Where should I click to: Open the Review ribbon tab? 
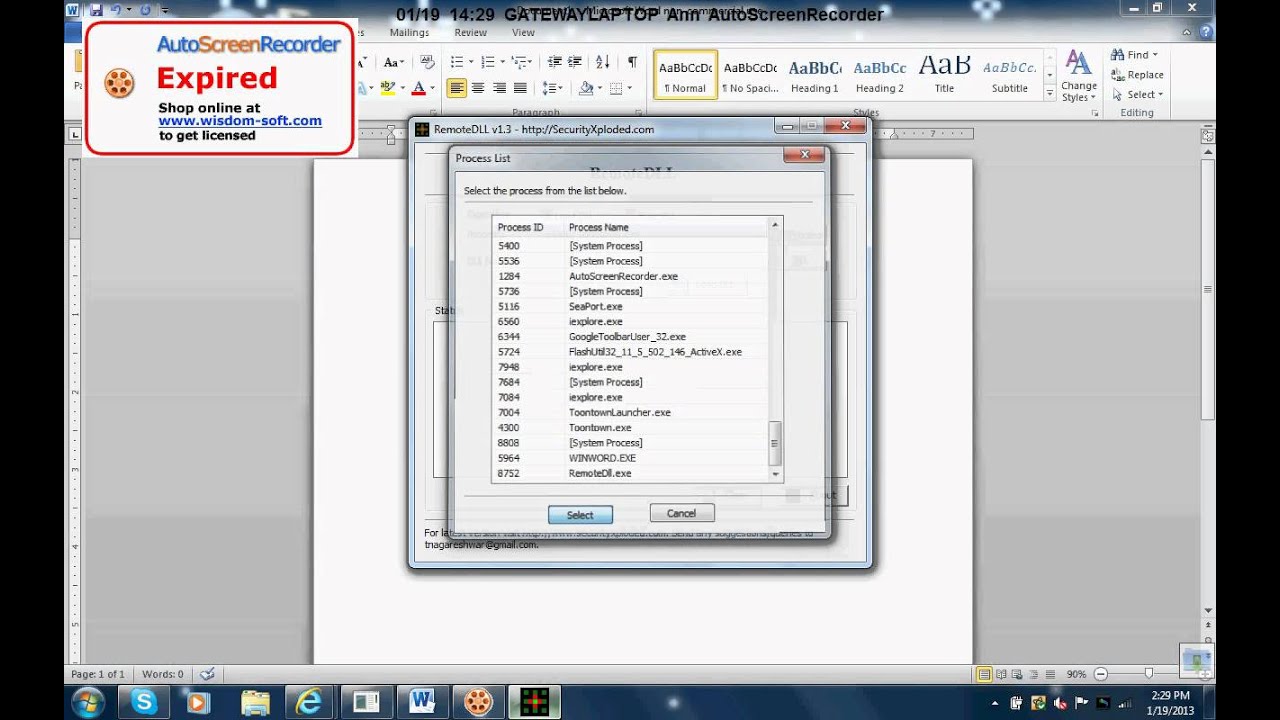(470, 33)
